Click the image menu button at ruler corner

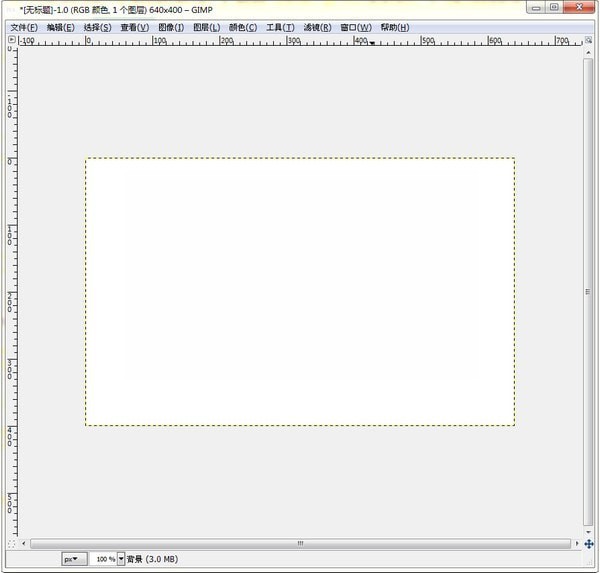(x=11, y=39)
